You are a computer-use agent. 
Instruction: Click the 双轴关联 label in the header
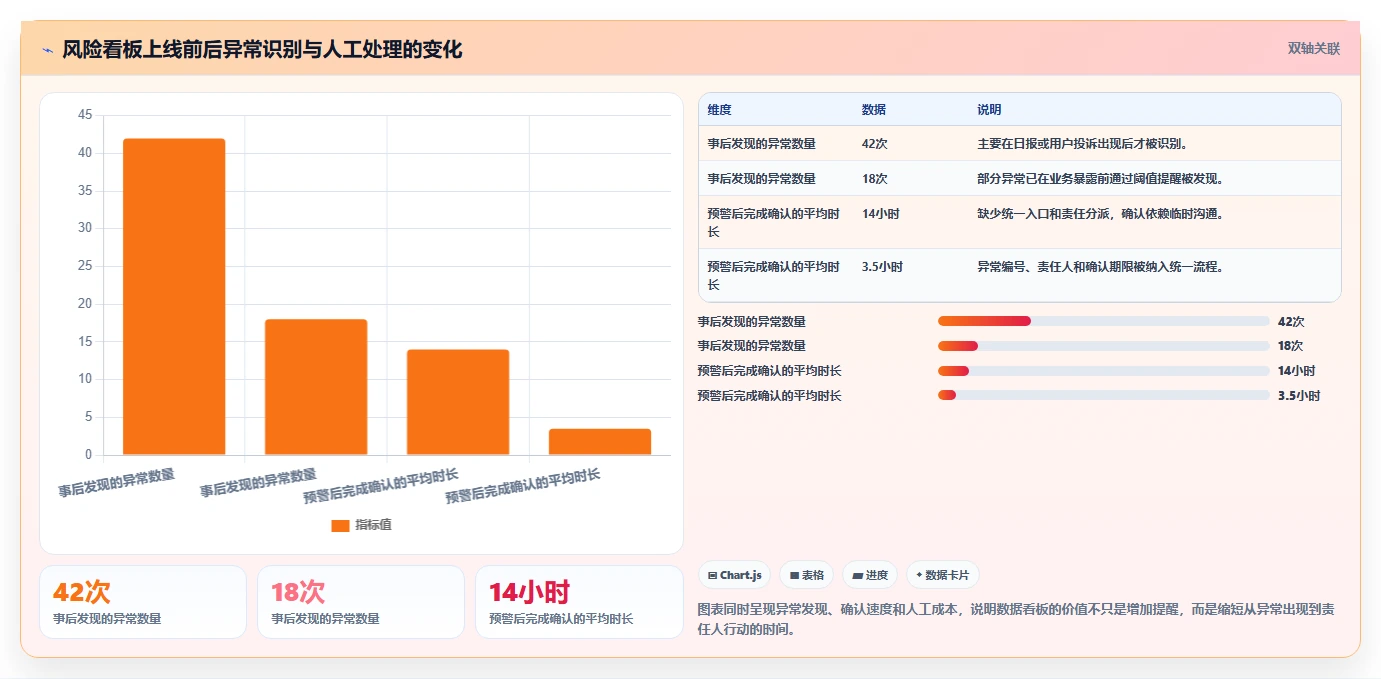1314,49
